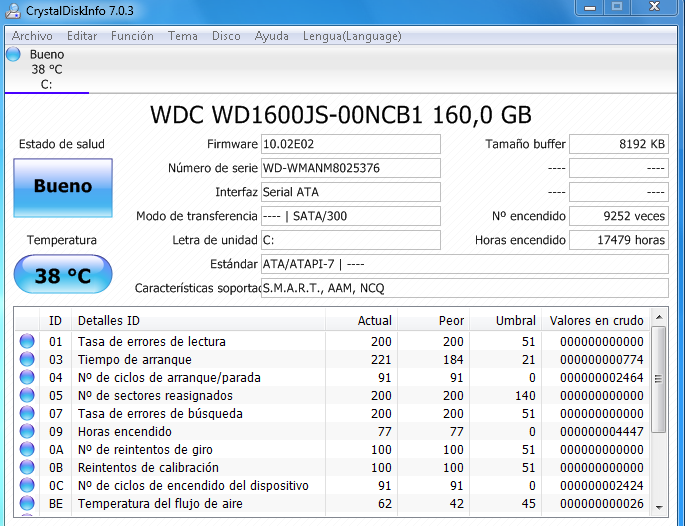This screenshot has height=526, width=685.
Task: Click the 38 °C temperature button
Action: coord(63,274)
